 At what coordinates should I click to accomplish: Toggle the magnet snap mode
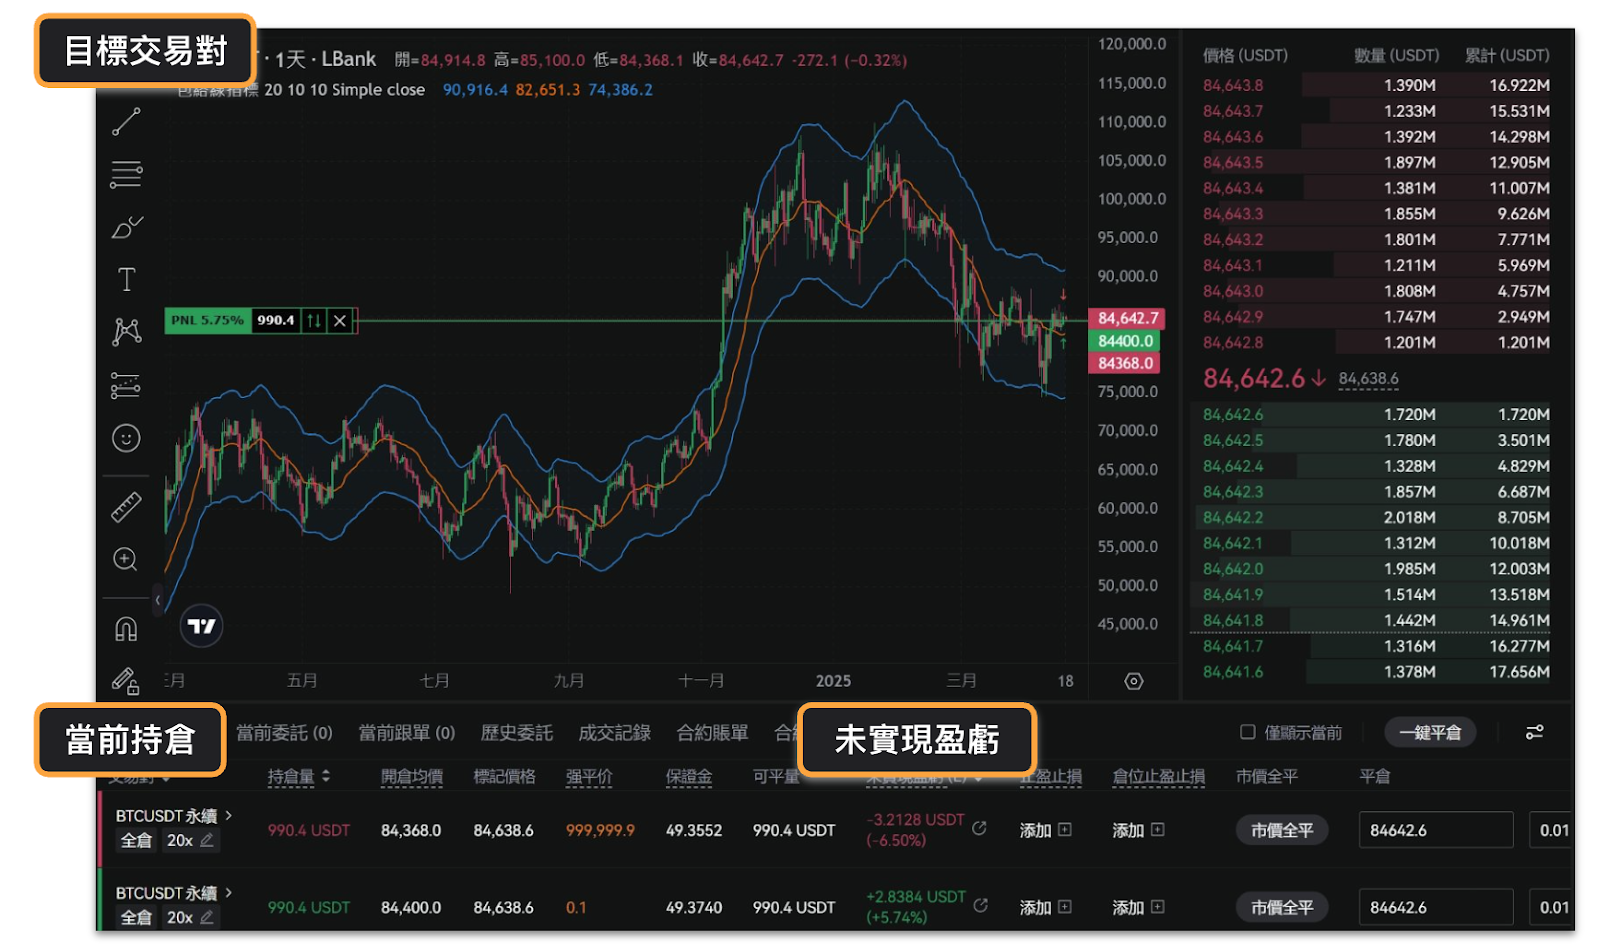coord(126,629)
